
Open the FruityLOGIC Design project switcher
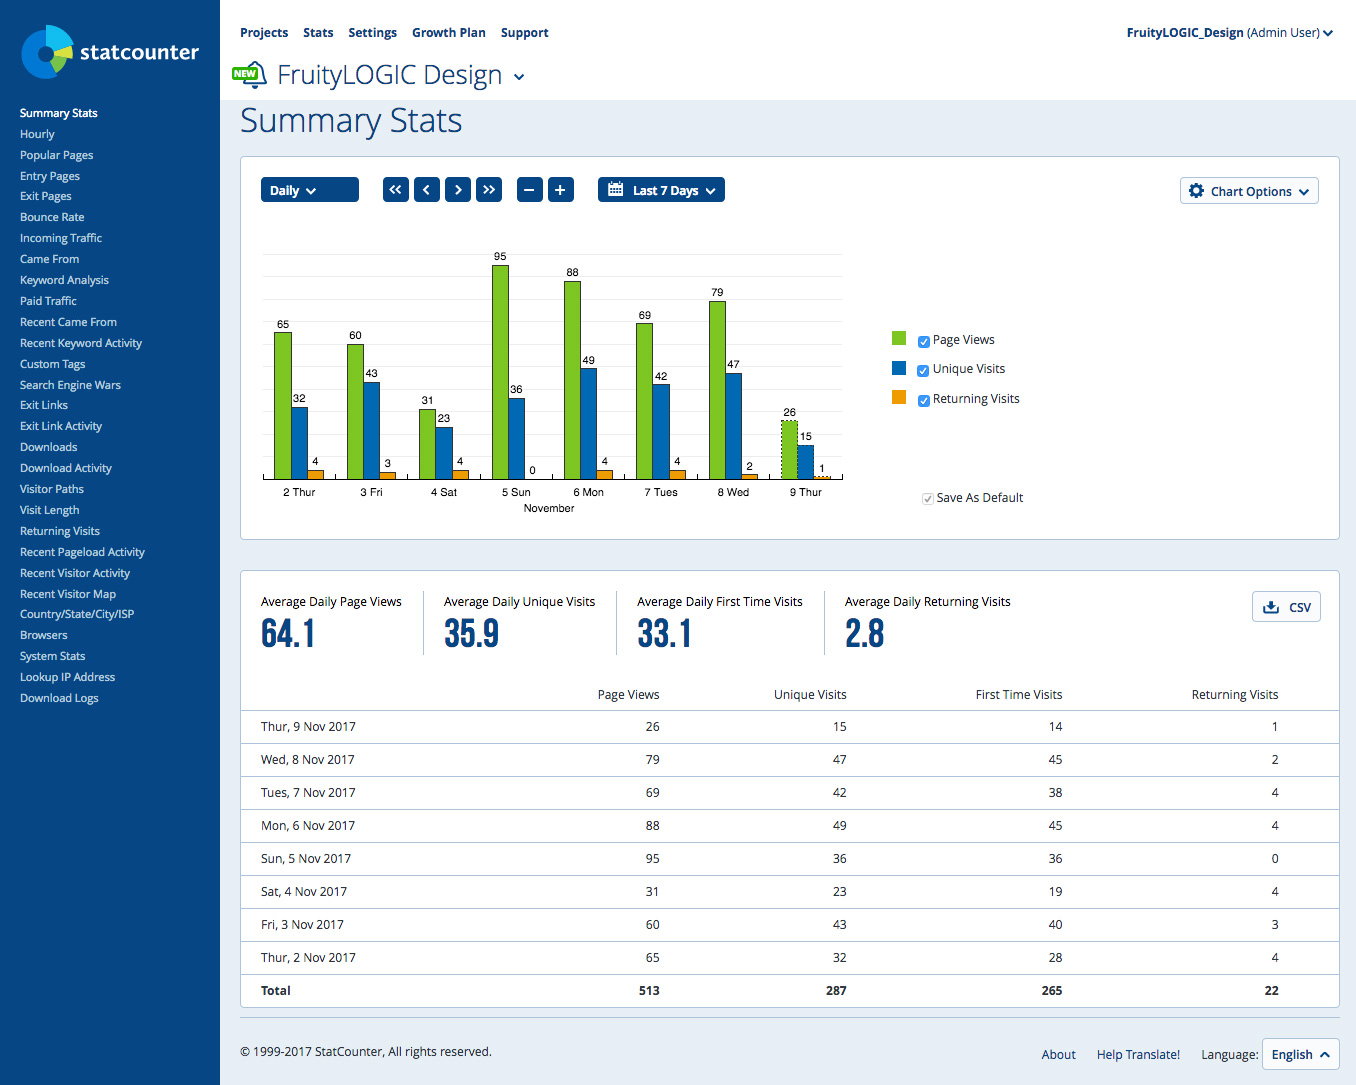tap(401, 75)
